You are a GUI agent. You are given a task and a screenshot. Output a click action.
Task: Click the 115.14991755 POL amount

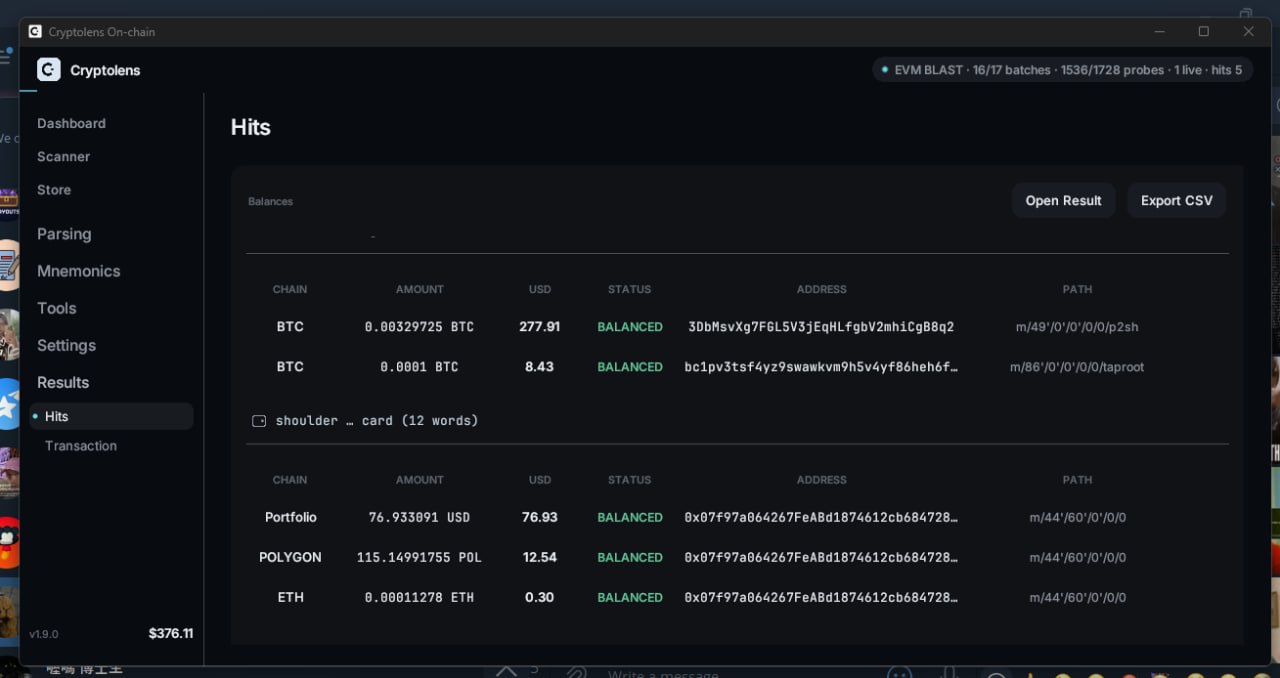pyautogui.click(x=419, y=557)
